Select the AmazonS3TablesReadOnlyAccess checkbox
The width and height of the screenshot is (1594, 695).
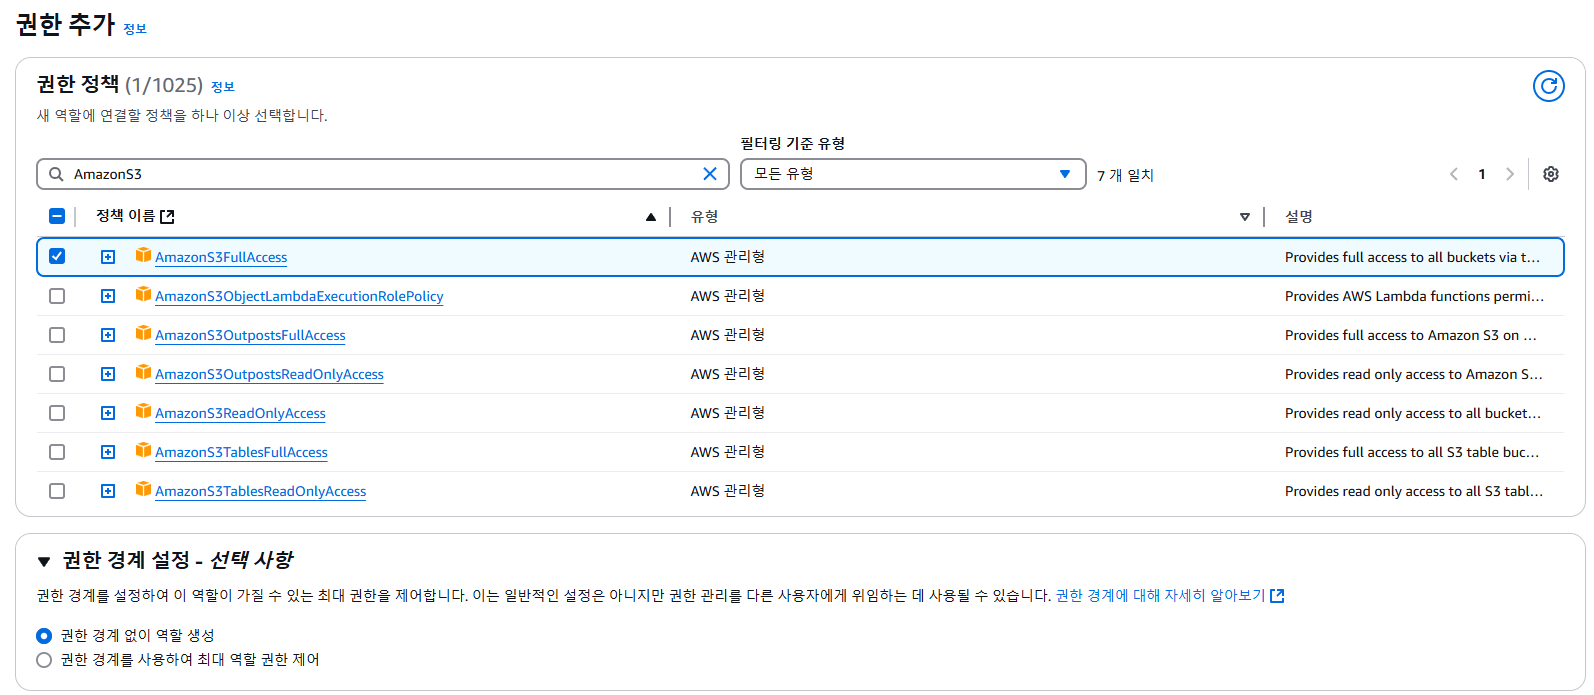[x=57, y=491]
